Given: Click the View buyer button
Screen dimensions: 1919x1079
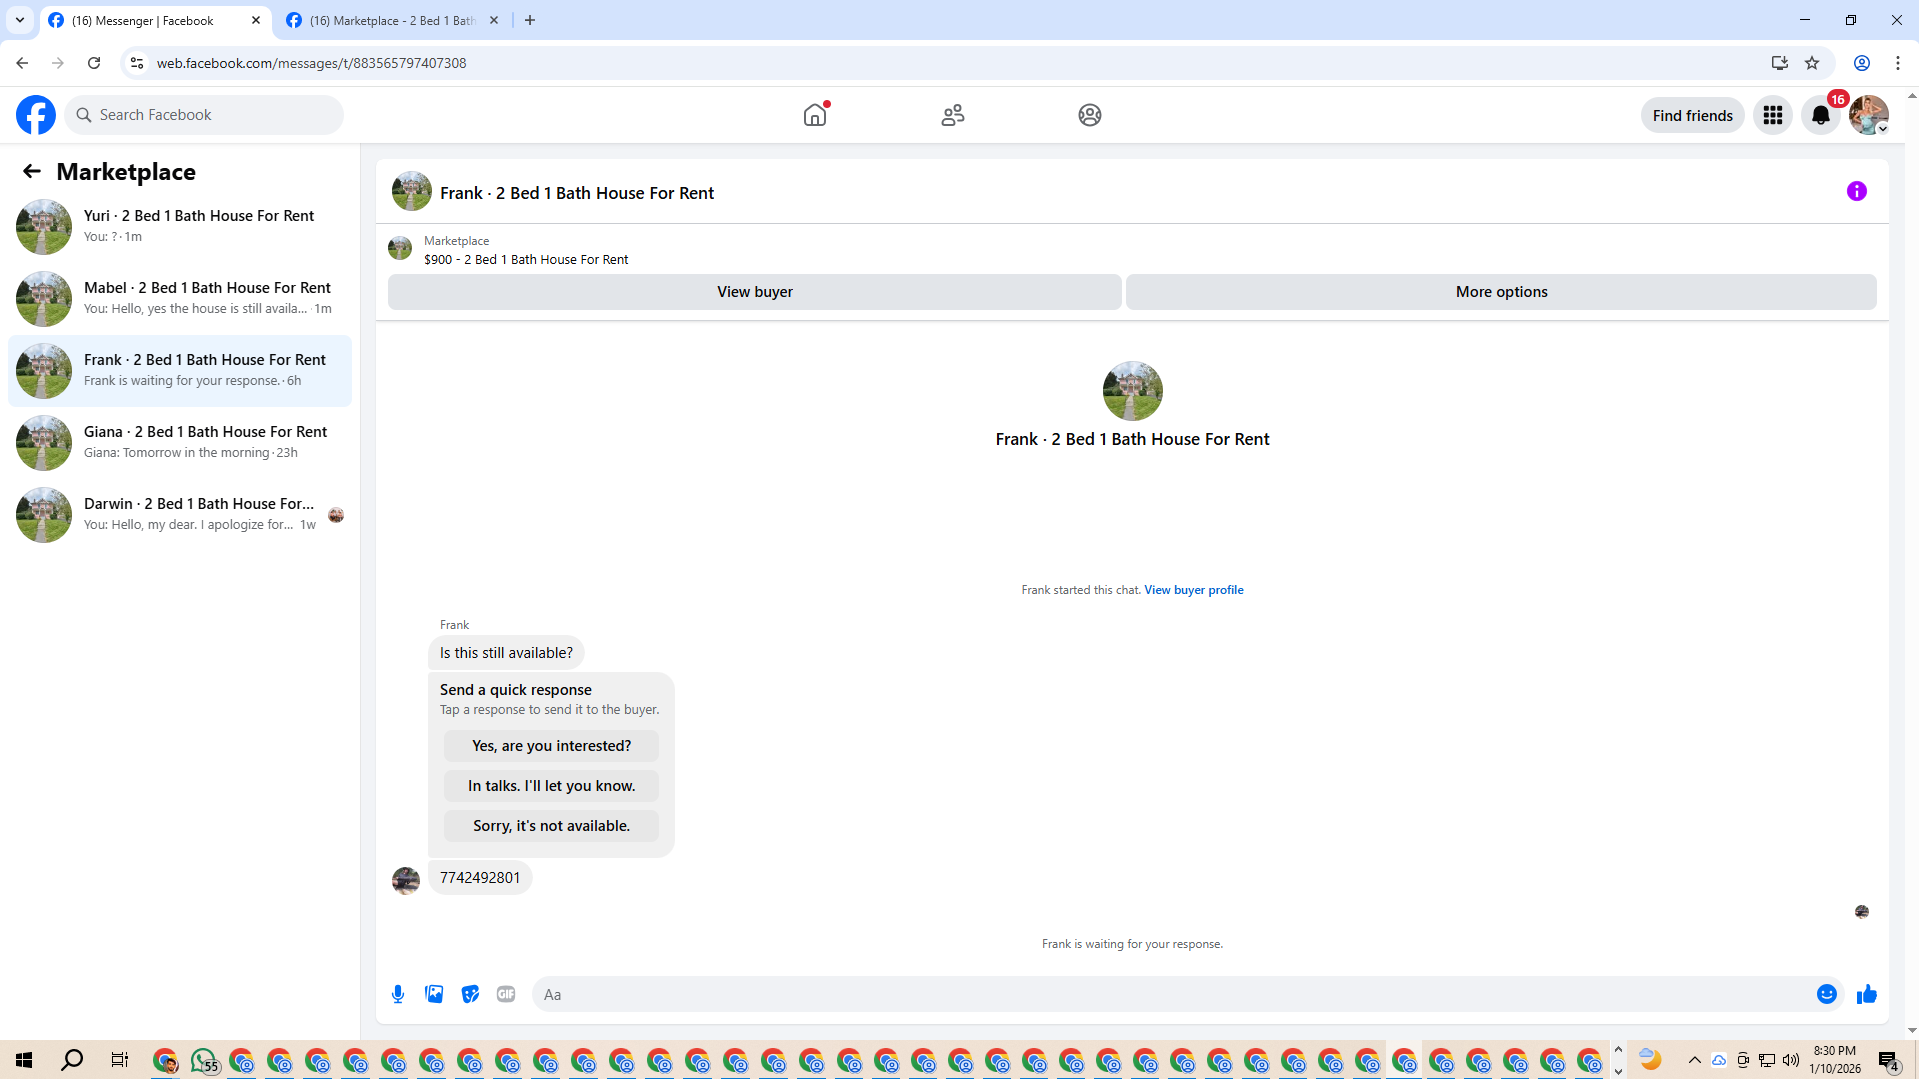Looking at the screenshot, I should pos(755,292).
